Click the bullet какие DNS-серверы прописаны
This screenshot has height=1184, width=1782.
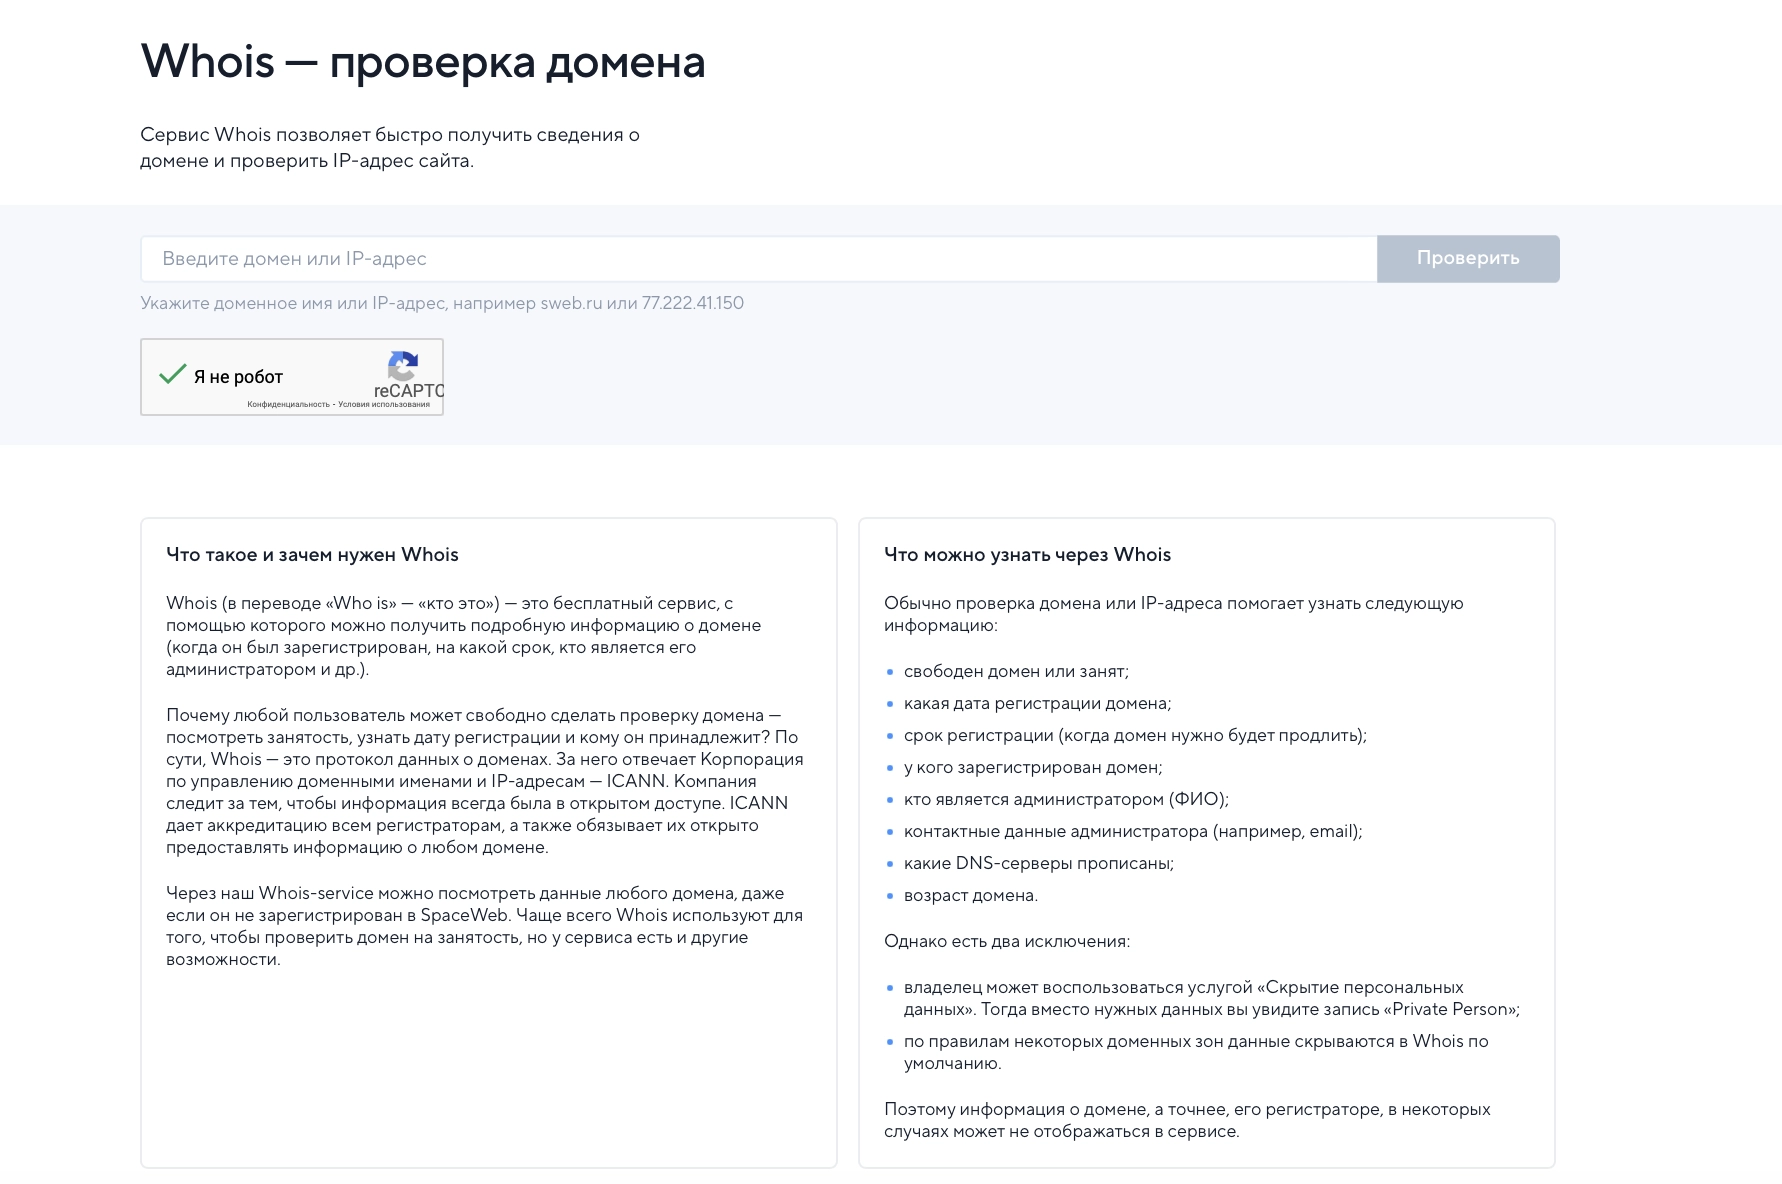(x=1039, y=863)
